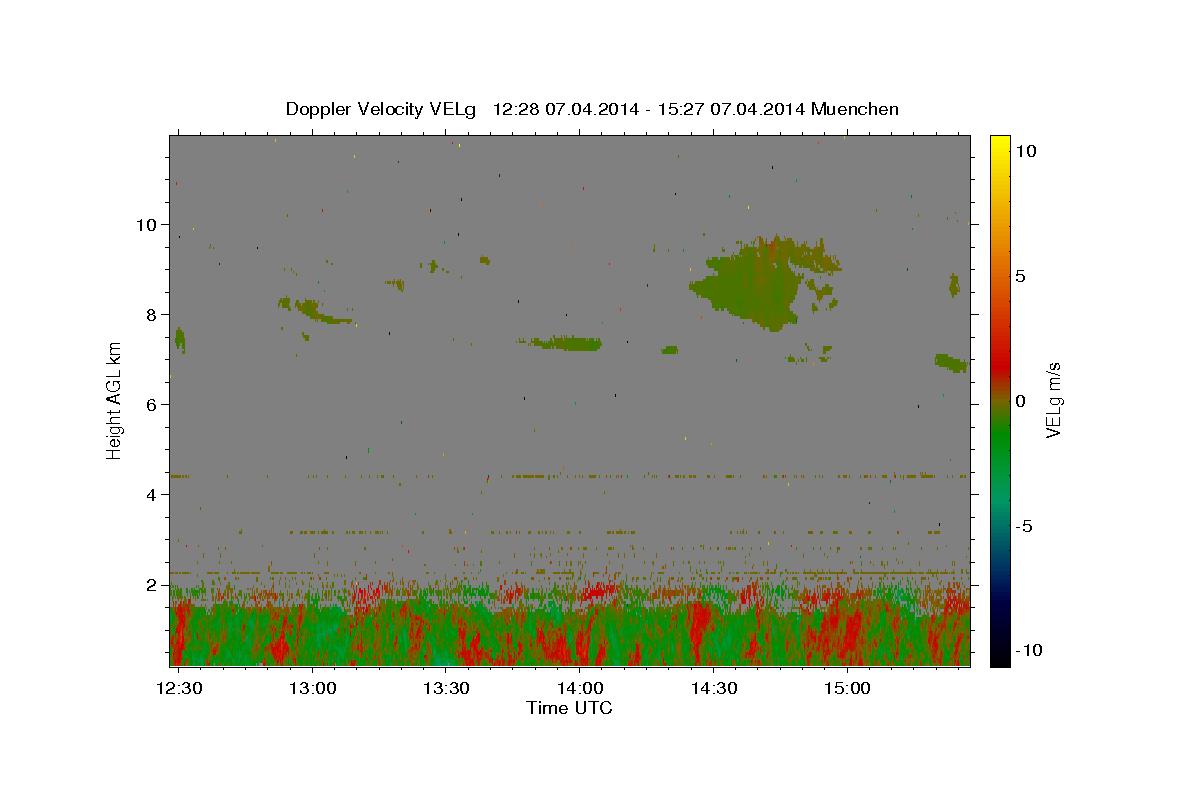
Task: Click the 'Height AGL km' y-axis label
Action: point(115,400)
